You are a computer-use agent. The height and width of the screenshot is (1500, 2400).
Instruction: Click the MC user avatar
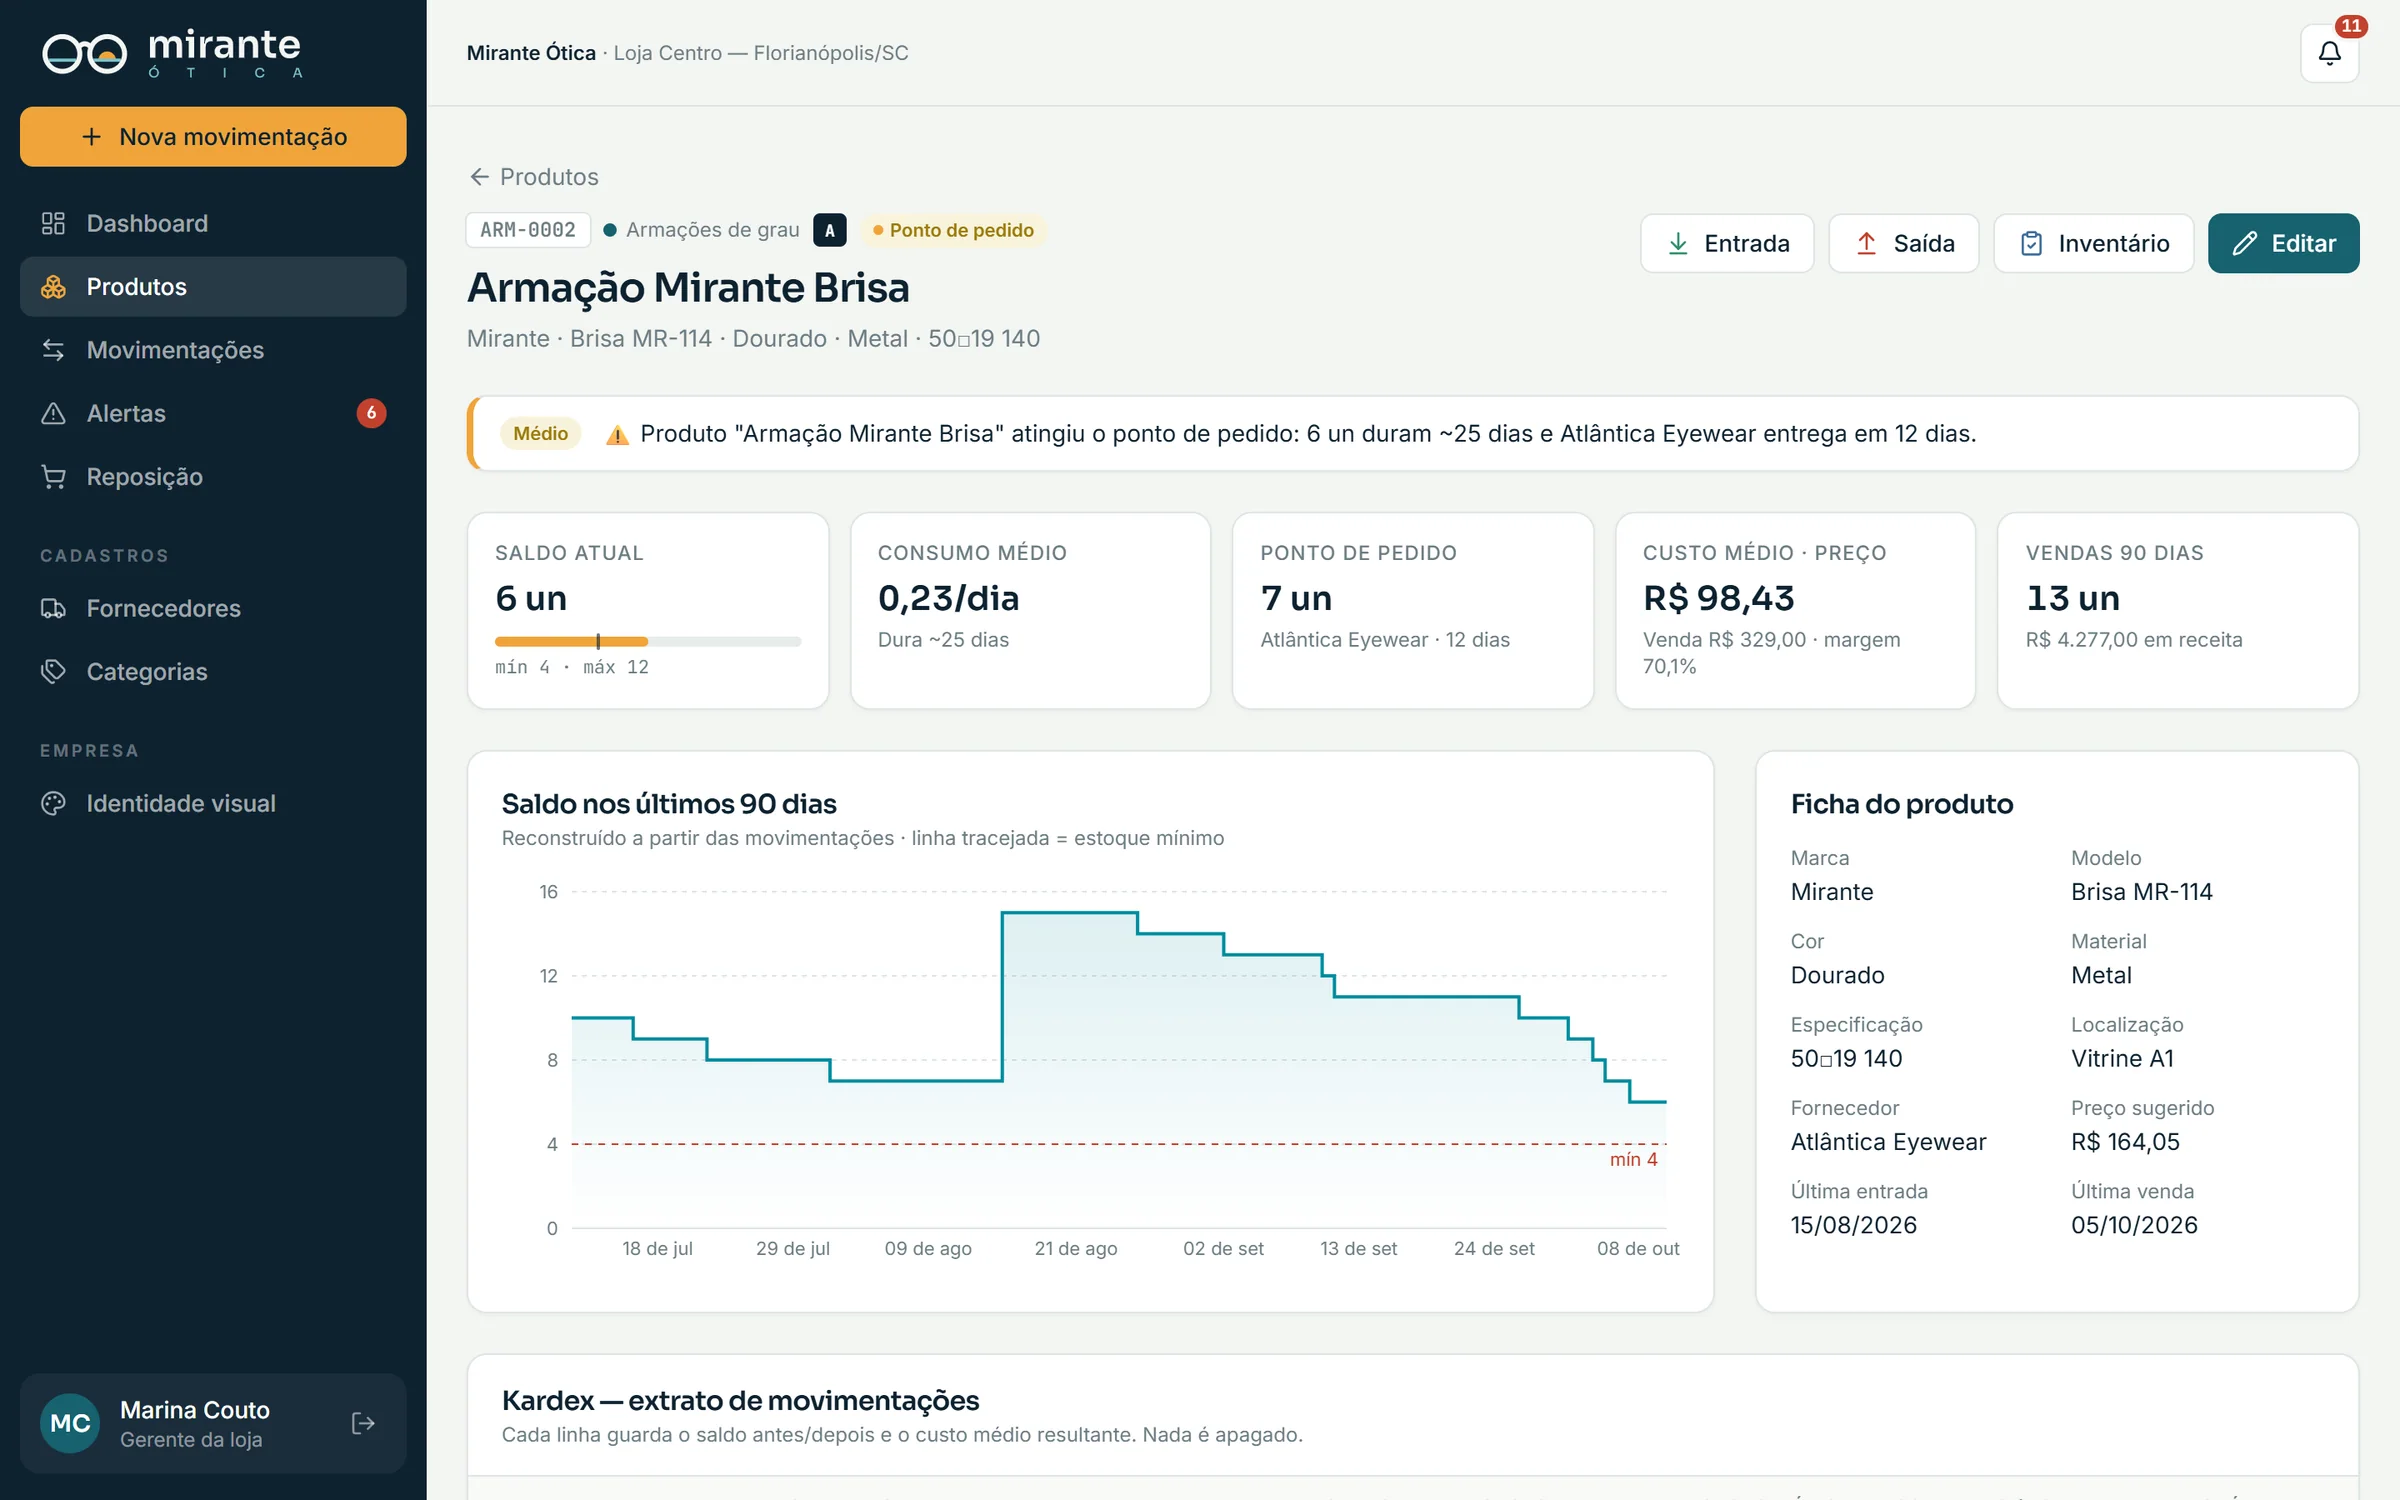click(70, 1423)
